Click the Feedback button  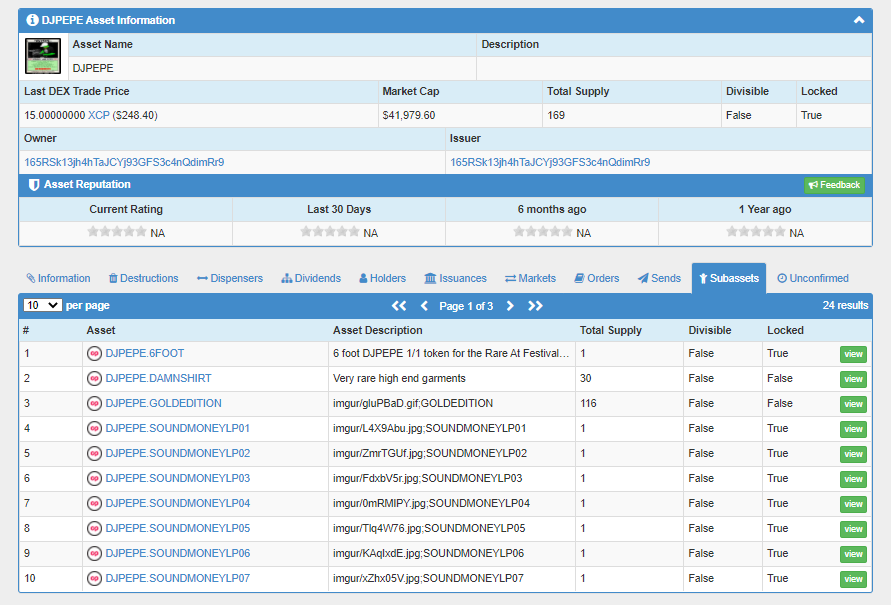(x=834, y=185)
